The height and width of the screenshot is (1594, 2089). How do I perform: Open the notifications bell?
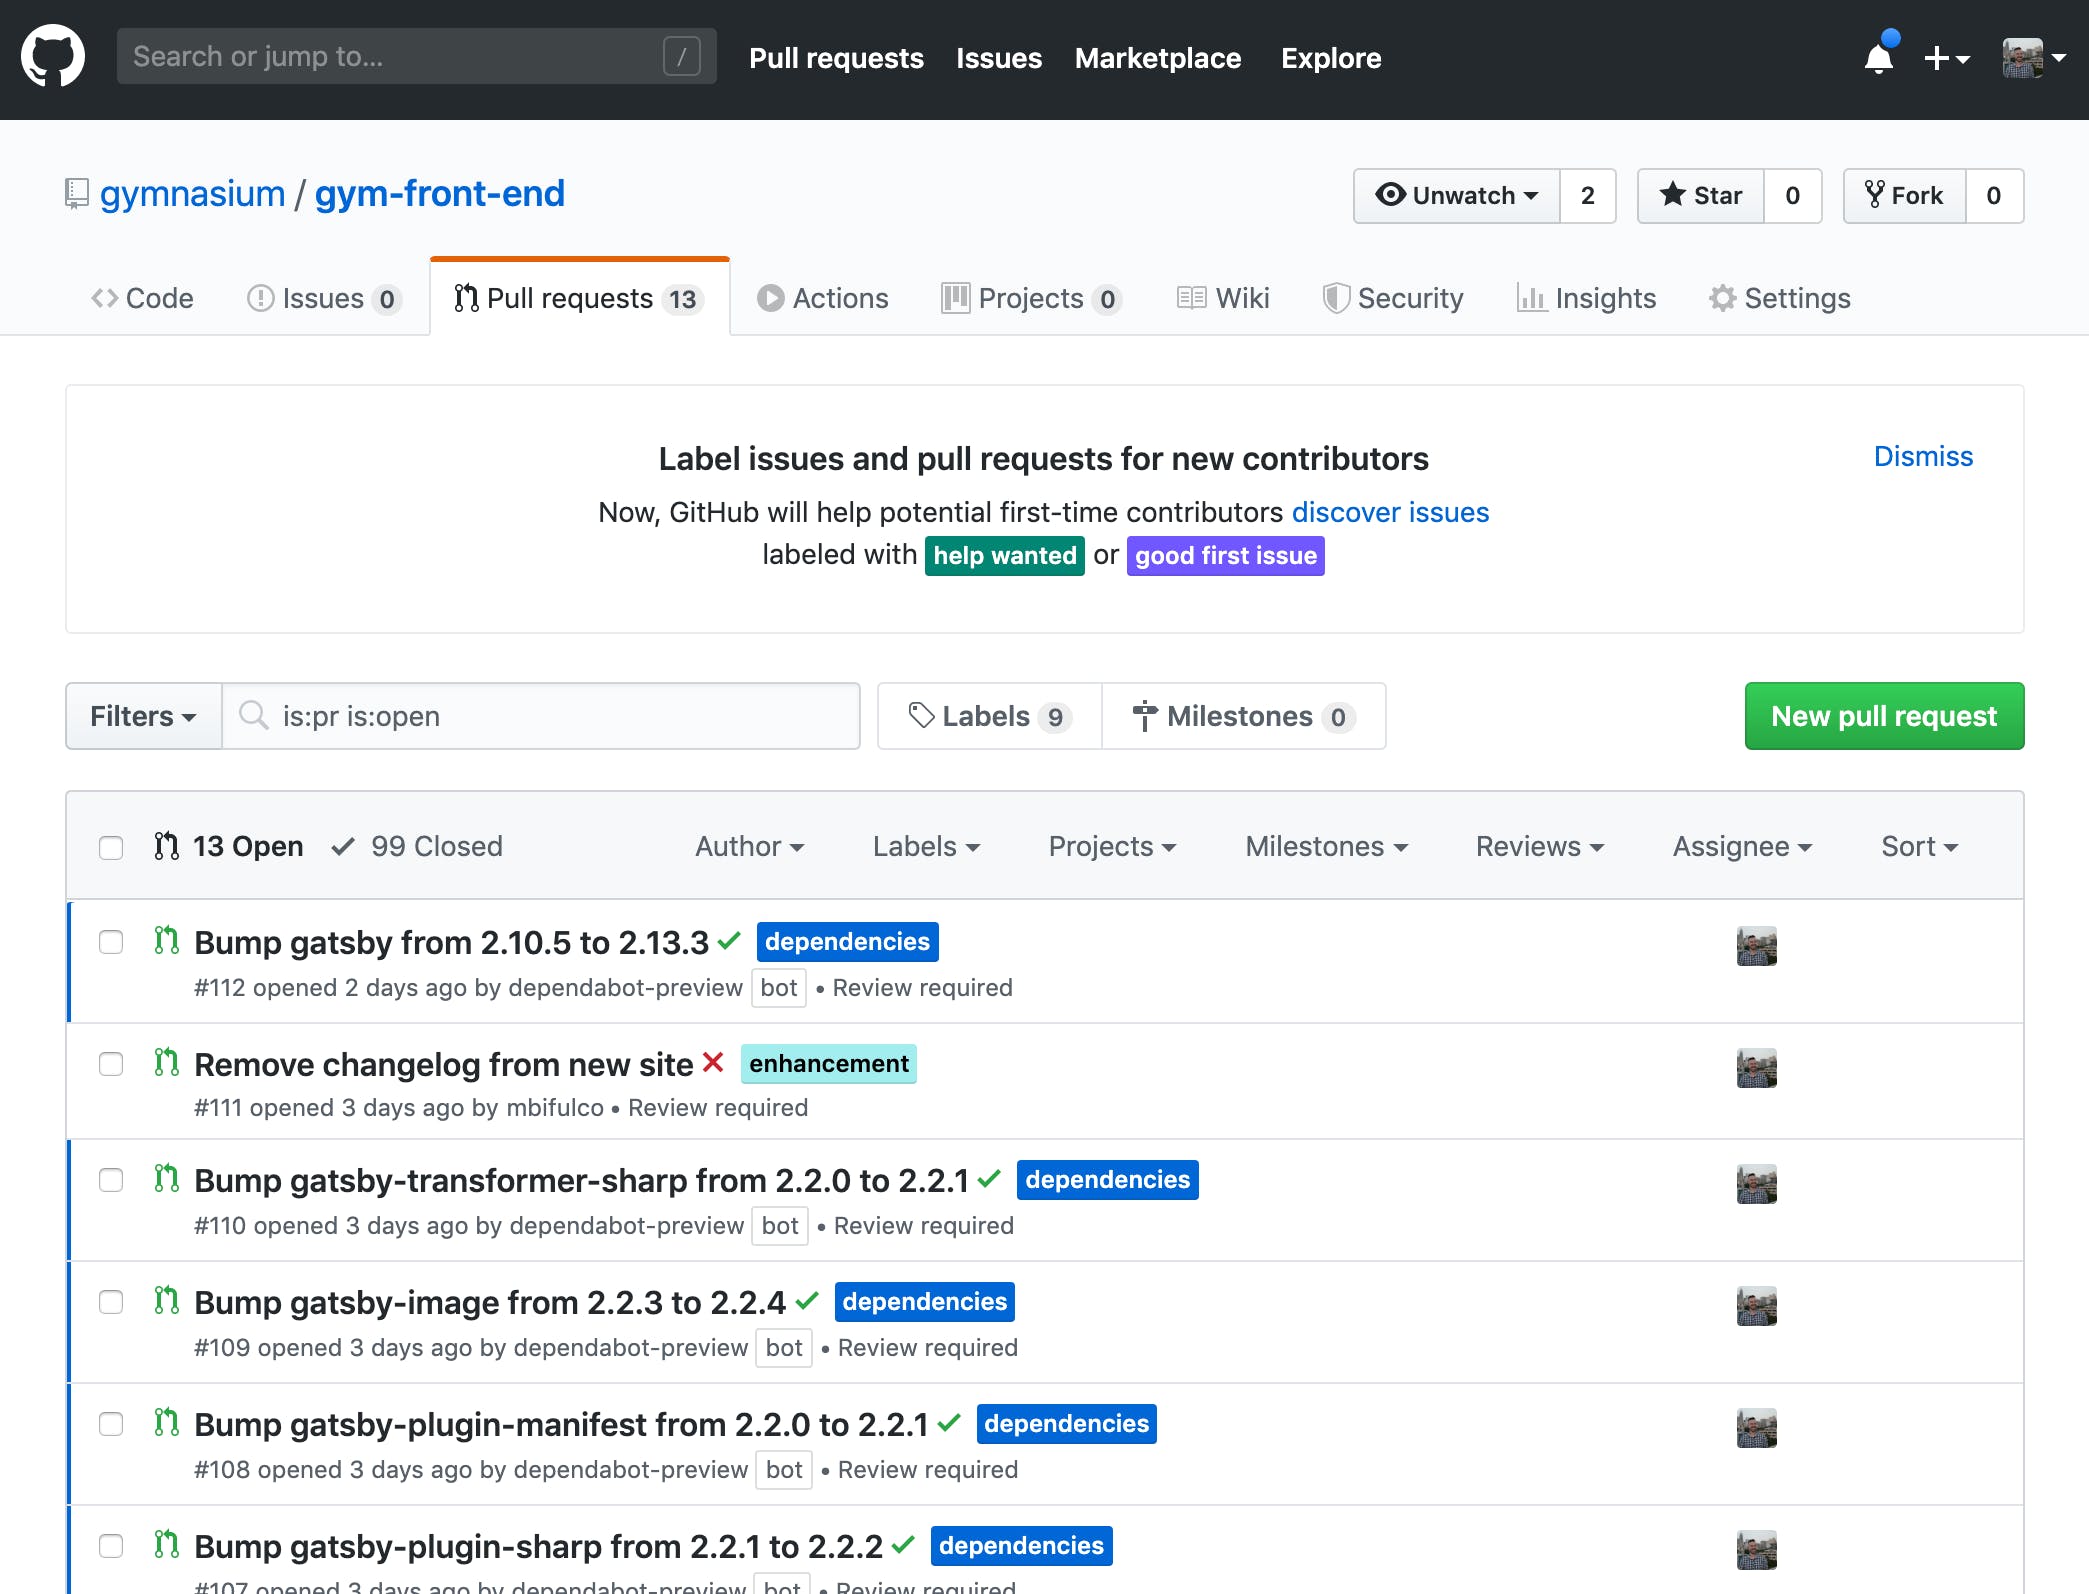tap(1879, 58)
